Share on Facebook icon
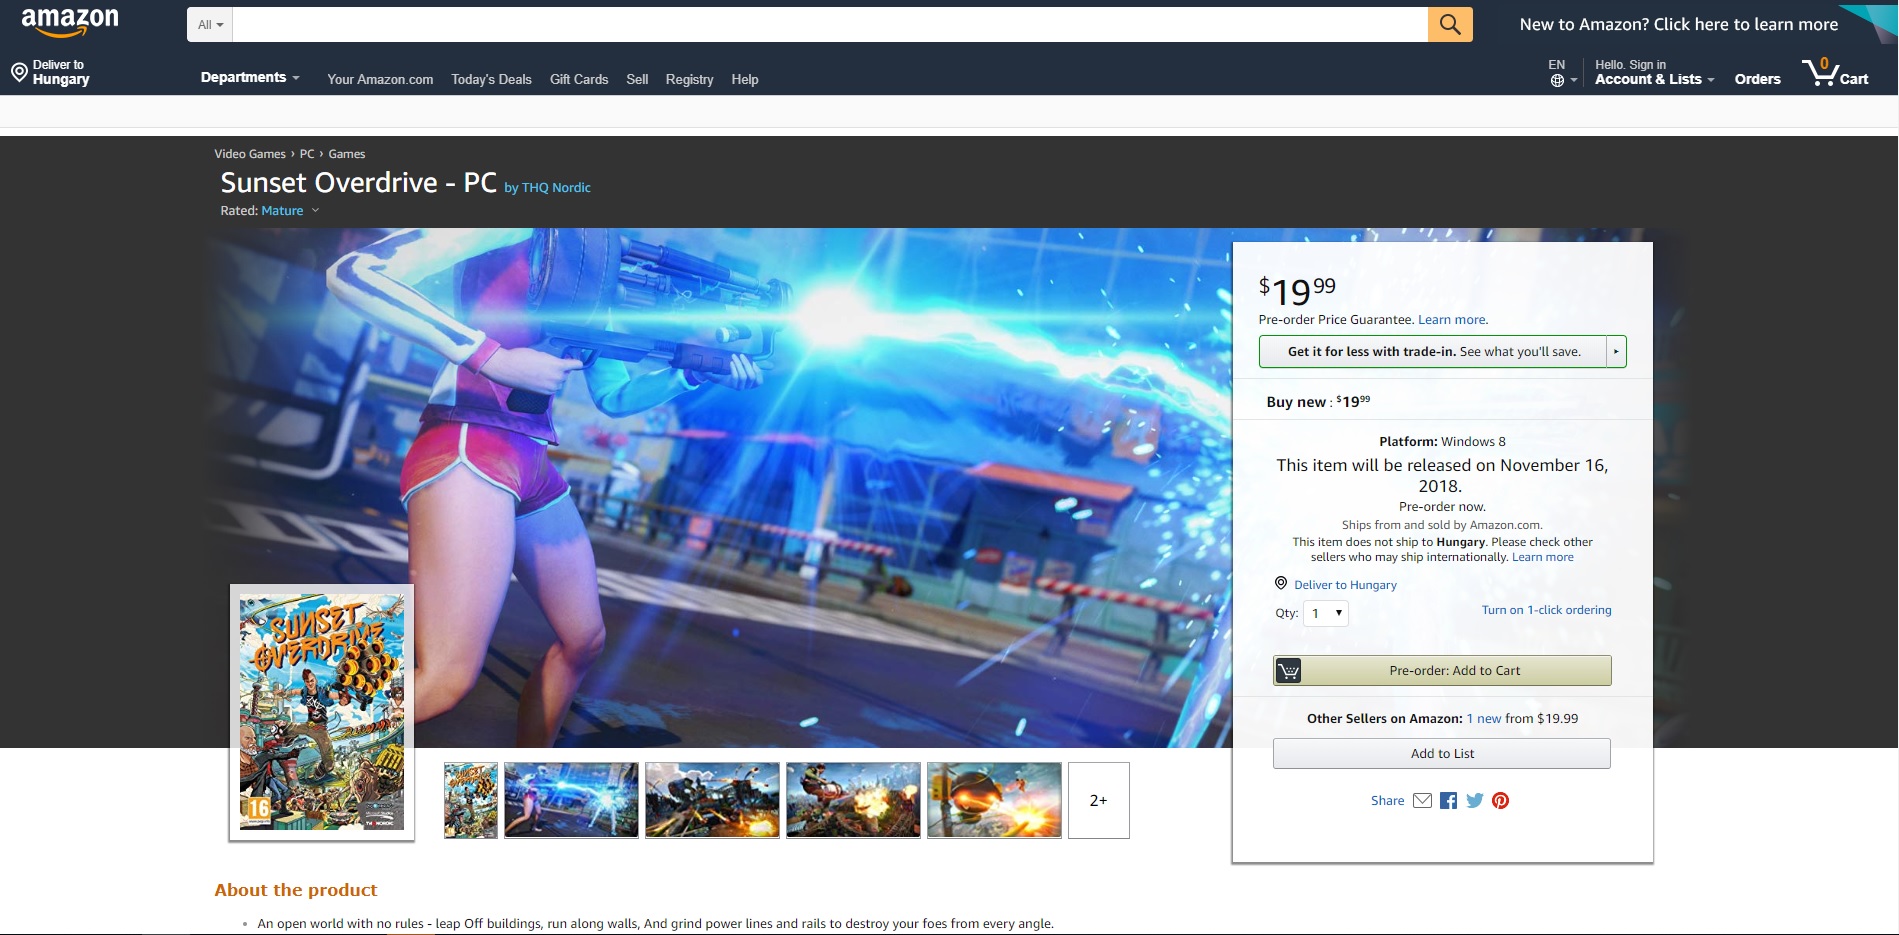This screenshot has height=935, width=1899. (x=1448, y=800)
